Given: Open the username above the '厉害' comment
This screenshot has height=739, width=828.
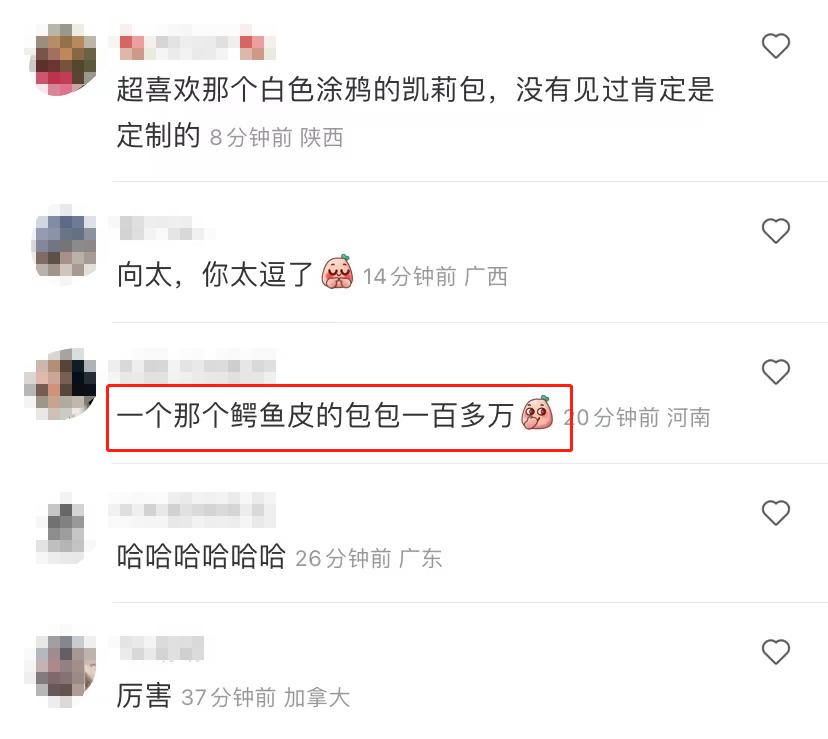Looking at the screenshot, I should pos(162,648).
